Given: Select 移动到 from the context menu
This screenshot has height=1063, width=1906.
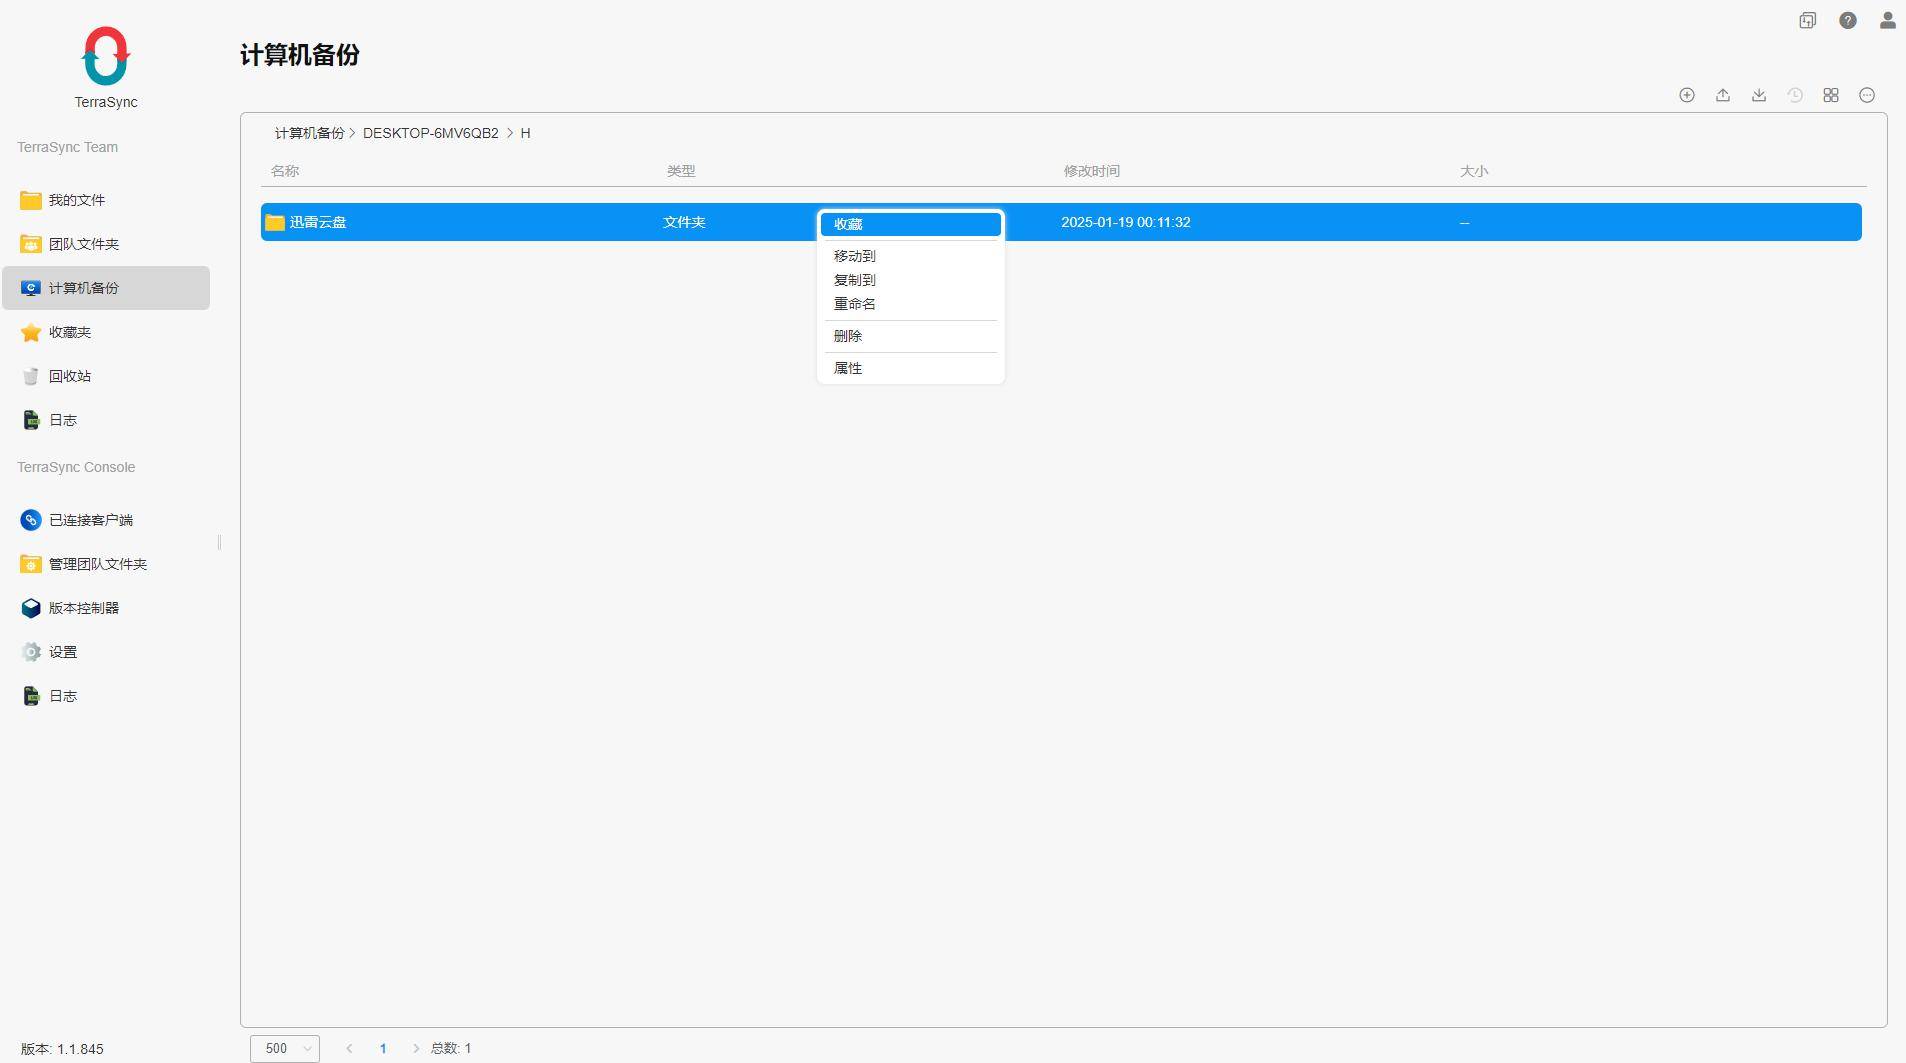Looking at the screenshot, I should pyautogui.click(x=855, y=256).
